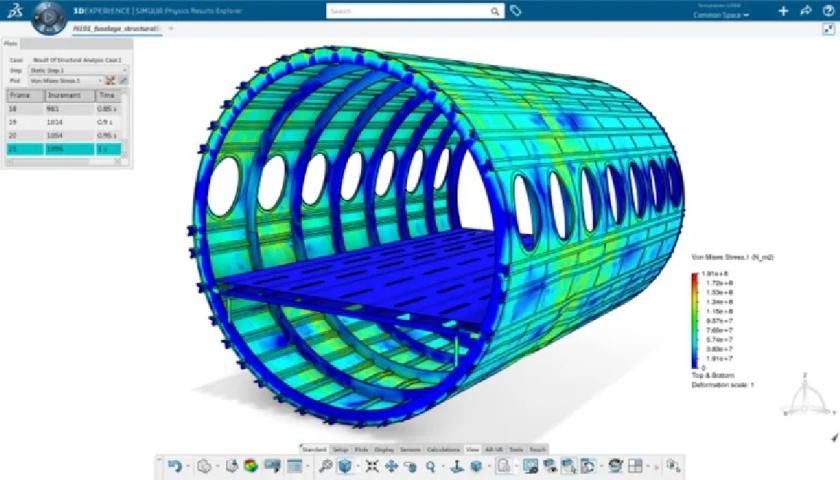The width and height of the screenshot is (840, 480).
Task: Click the undo arrow in bottom toolbar
Action: 174,466
